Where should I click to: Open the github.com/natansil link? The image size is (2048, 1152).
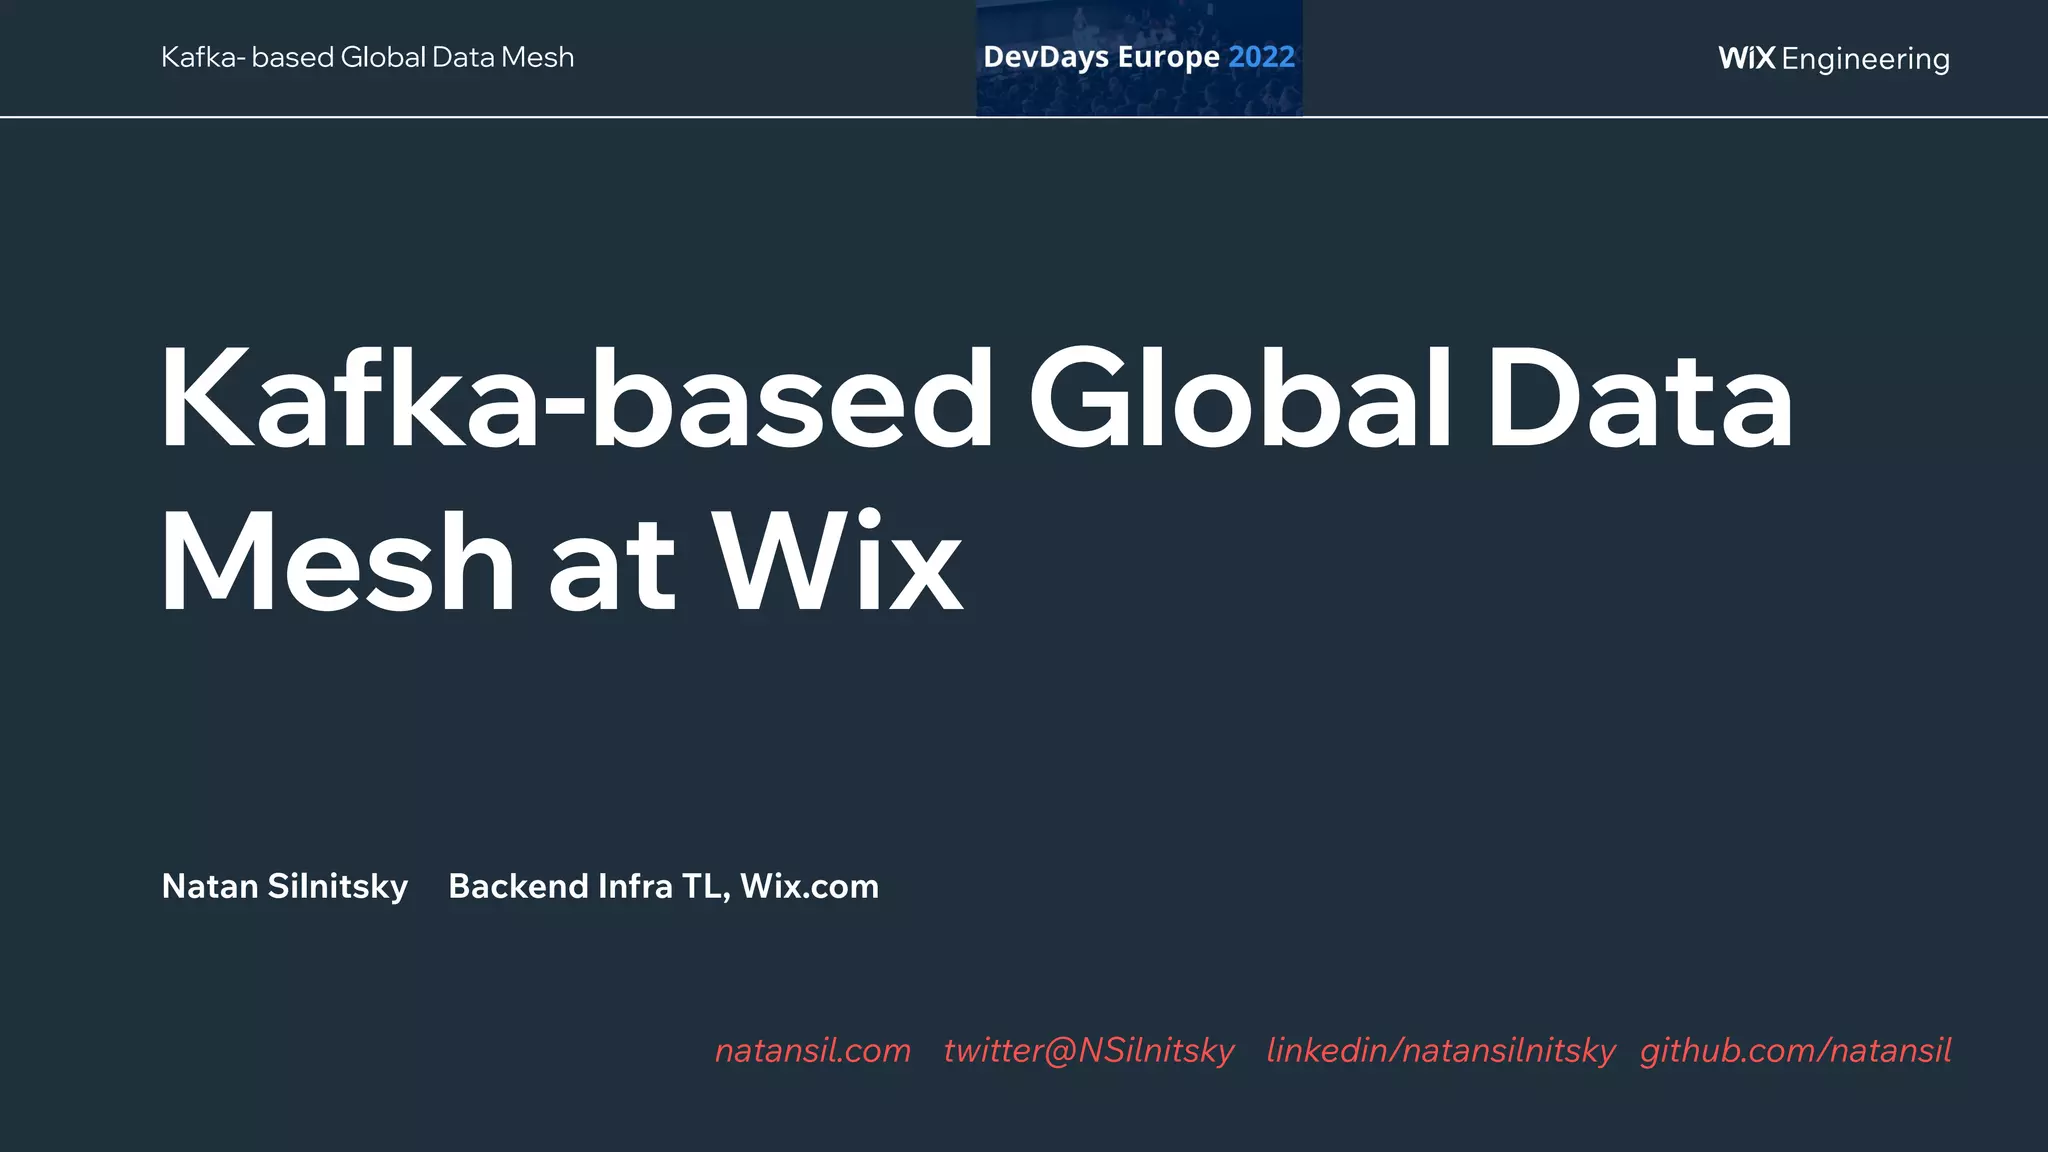pyautogui.click(x=1795, y=1050)
